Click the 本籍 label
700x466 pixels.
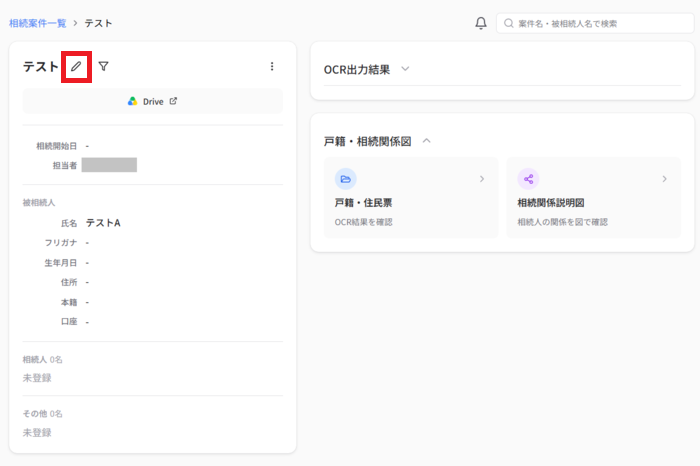point(69,302)
